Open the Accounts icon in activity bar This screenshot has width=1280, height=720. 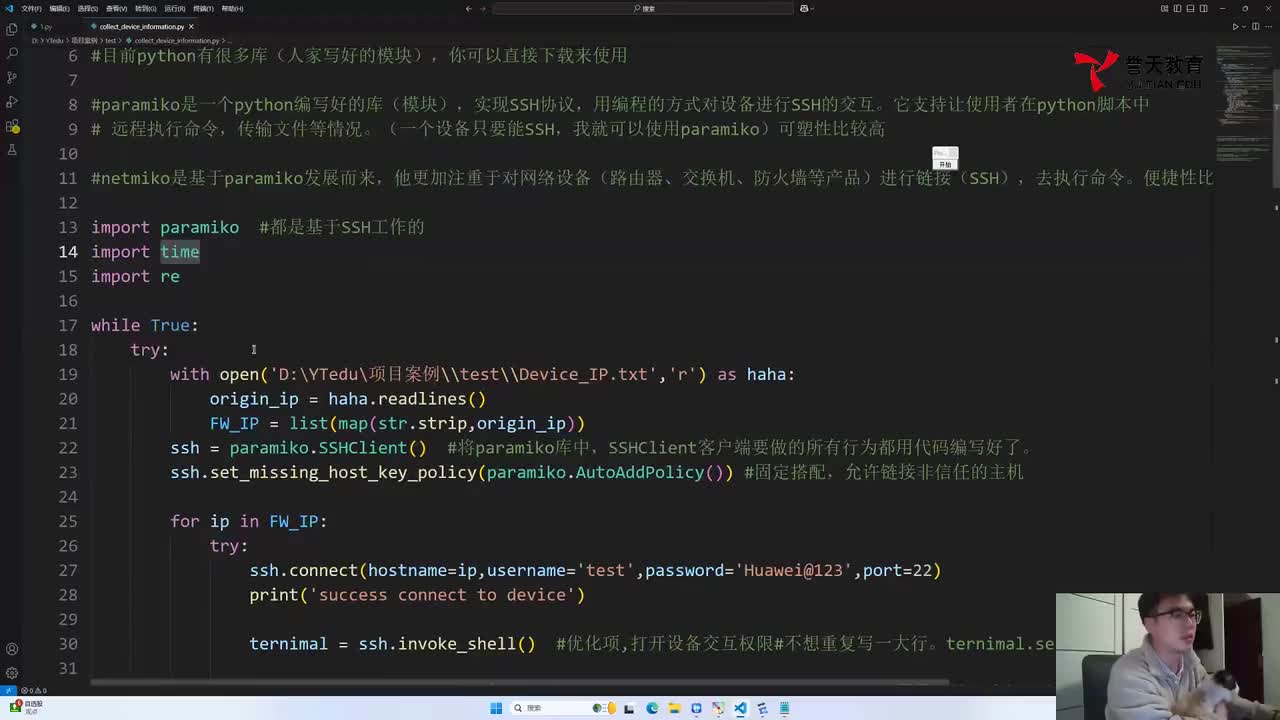coord(12,649)
